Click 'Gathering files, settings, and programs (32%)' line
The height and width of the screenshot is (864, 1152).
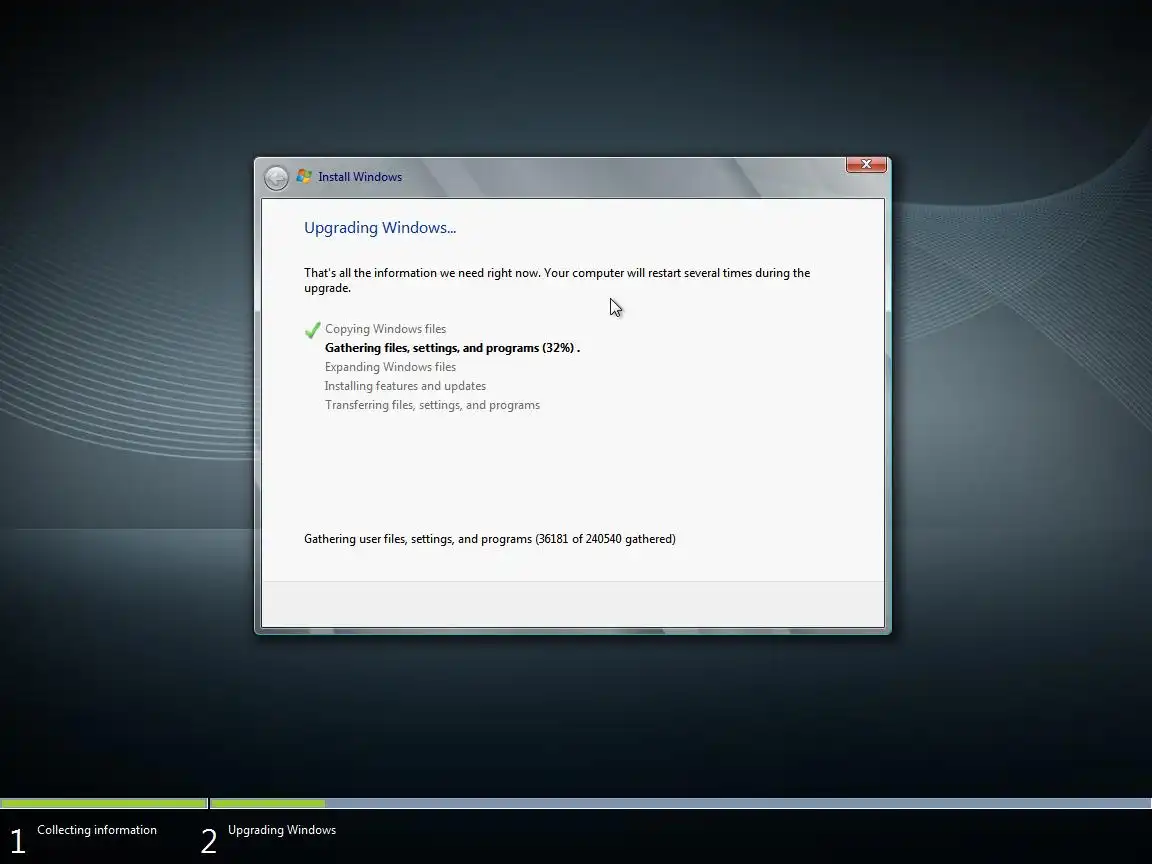pyautogui.click(x=453, y=348)
